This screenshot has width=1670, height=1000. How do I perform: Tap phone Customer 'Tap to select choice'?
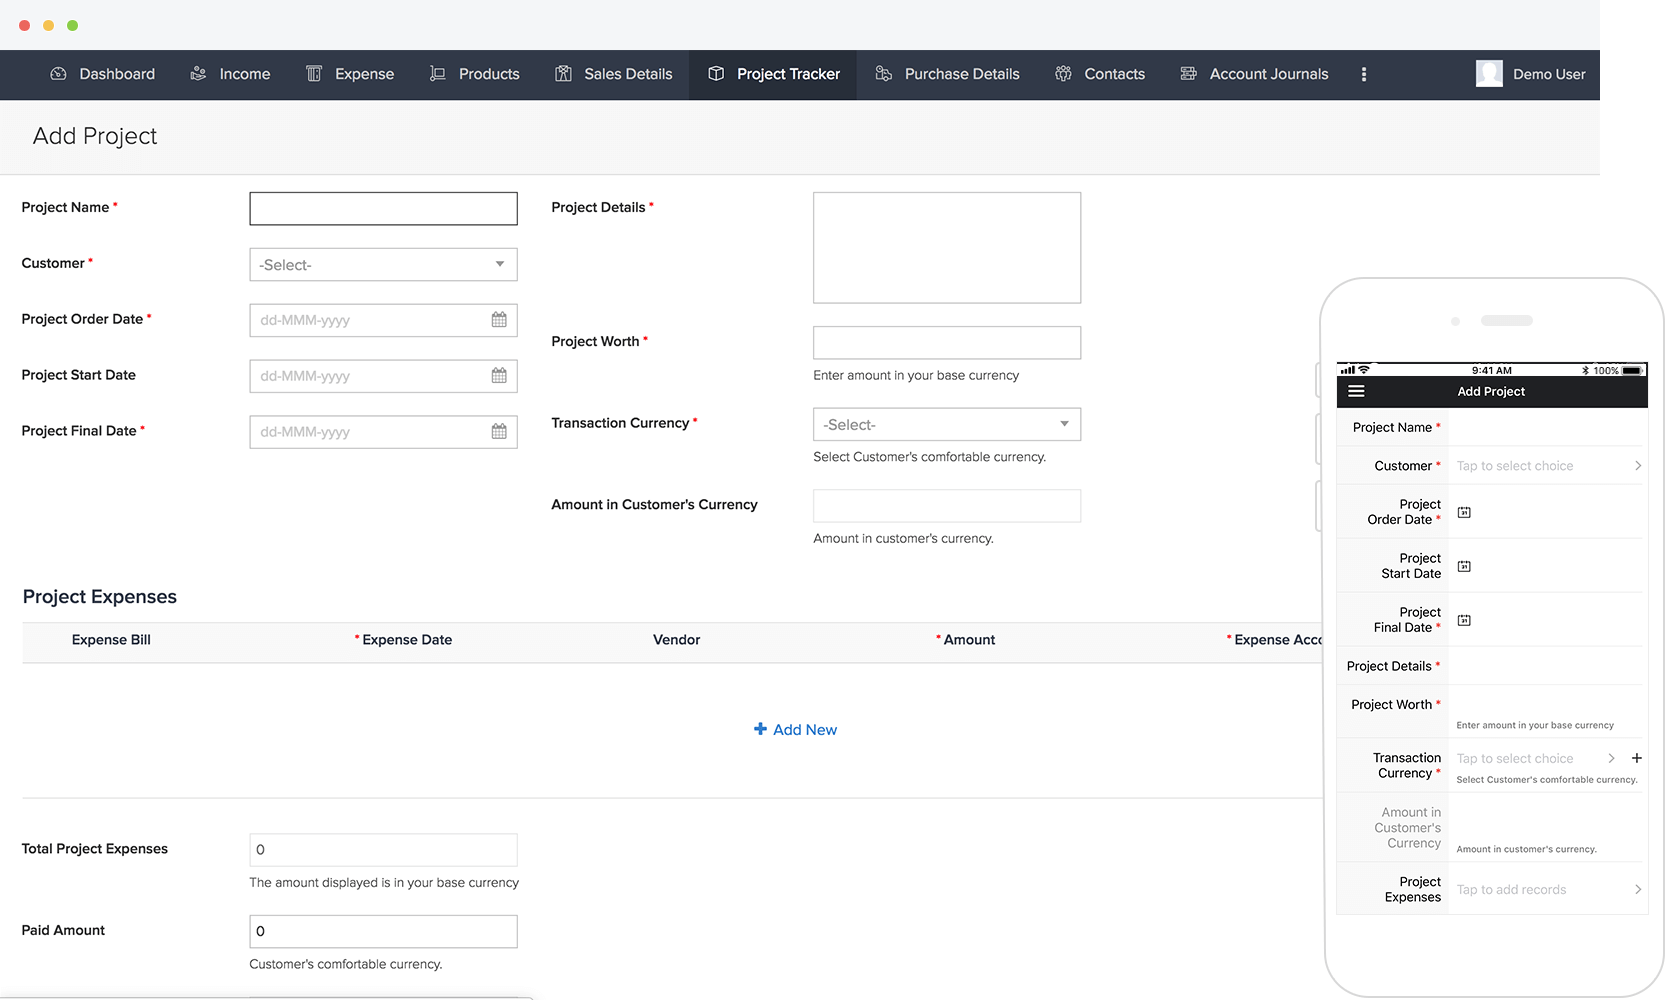[1515, 466]
